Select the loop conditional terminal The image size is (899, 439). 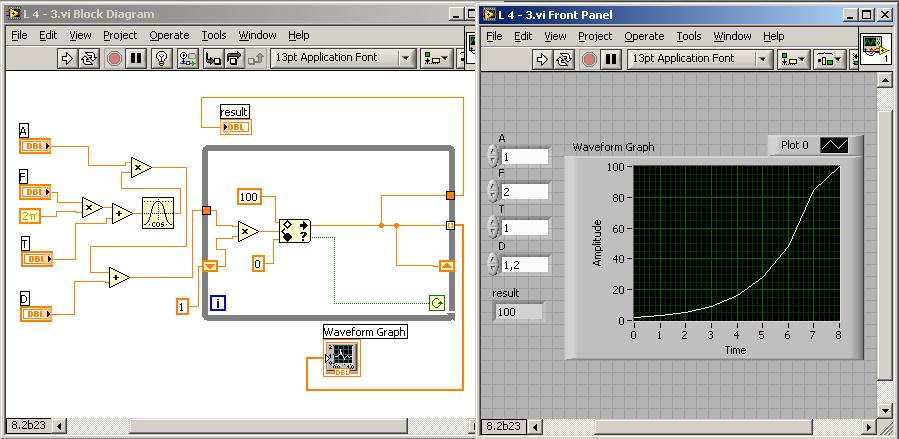tap(437, 303)
